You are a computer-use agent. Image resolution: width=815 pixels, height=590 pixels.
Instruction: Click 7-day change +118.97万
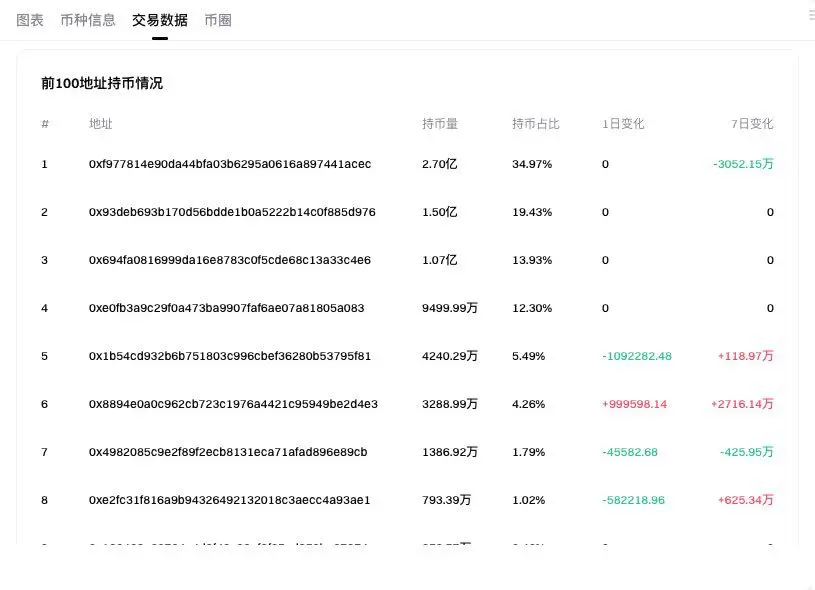746,356
